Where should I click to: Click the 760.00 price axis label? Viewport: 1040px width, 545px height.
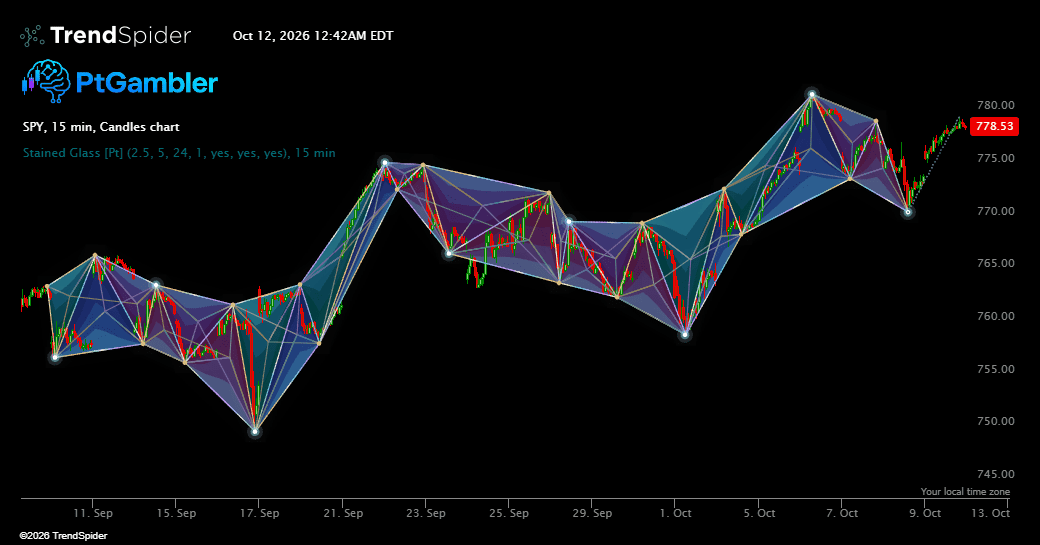point(996,316)
